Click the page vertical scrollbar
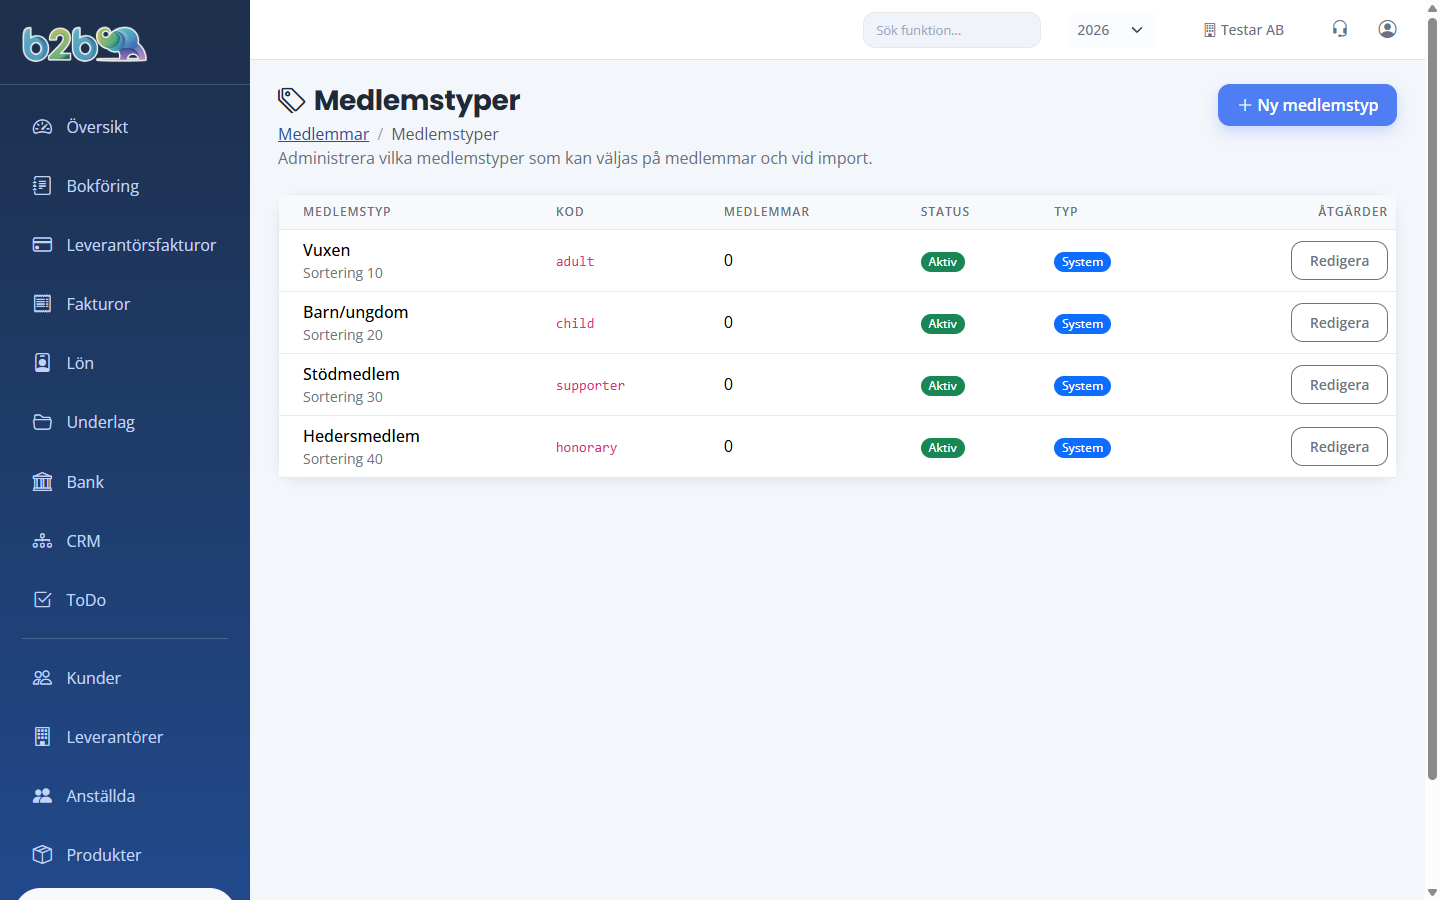The width and height of the screenshot is (1440, 900). (x=1432, y=400)
